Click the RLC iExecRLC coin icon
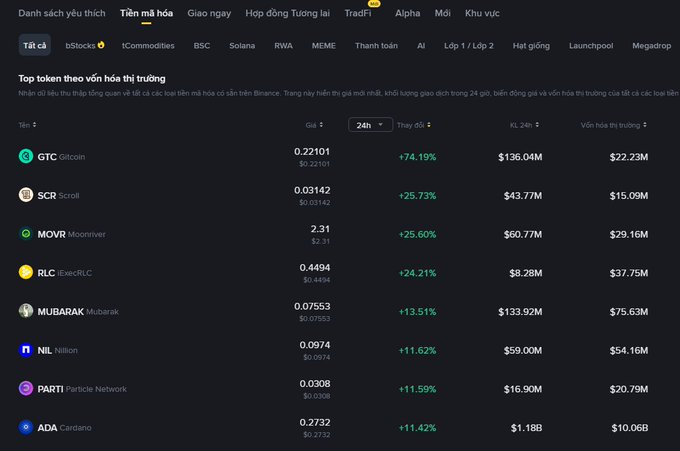The width and height of the screenshot is (680, 451). point(26,272)
